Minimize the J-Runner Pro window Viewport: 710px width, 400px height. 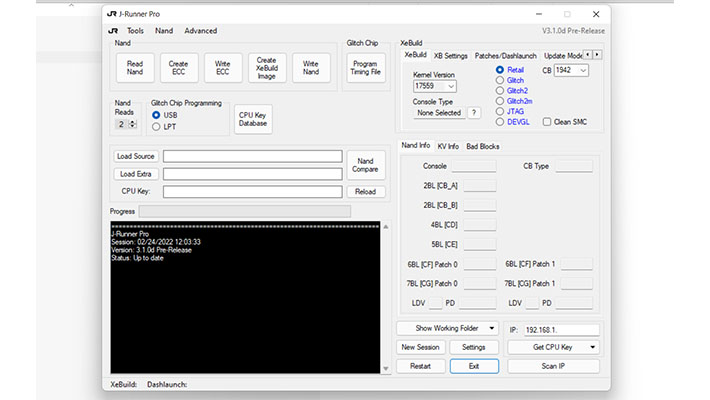pos(539,14)
